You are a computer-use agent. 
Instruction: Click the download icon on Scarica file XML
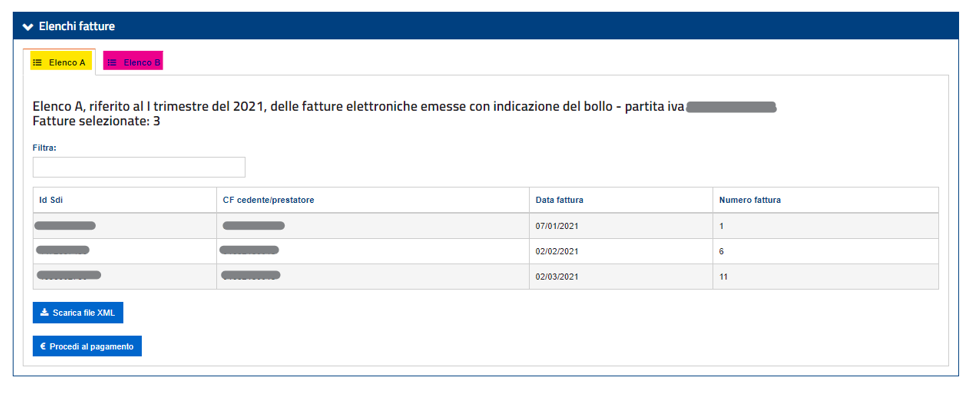[43, 313]
